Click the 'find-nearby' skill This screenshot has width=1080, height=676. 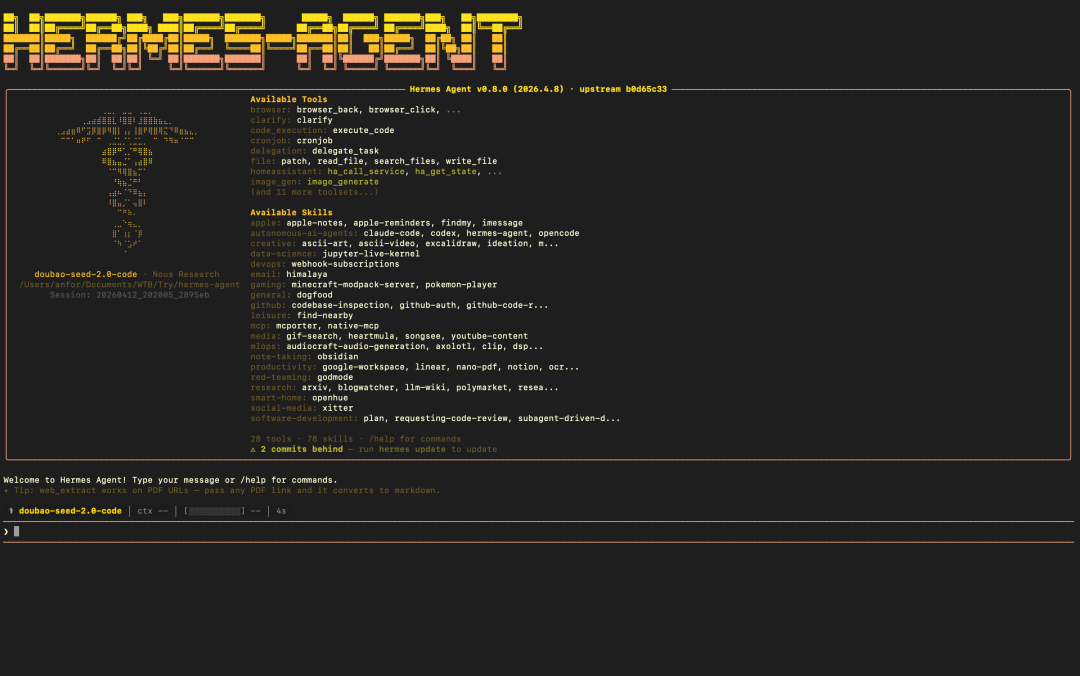(324, 316)
